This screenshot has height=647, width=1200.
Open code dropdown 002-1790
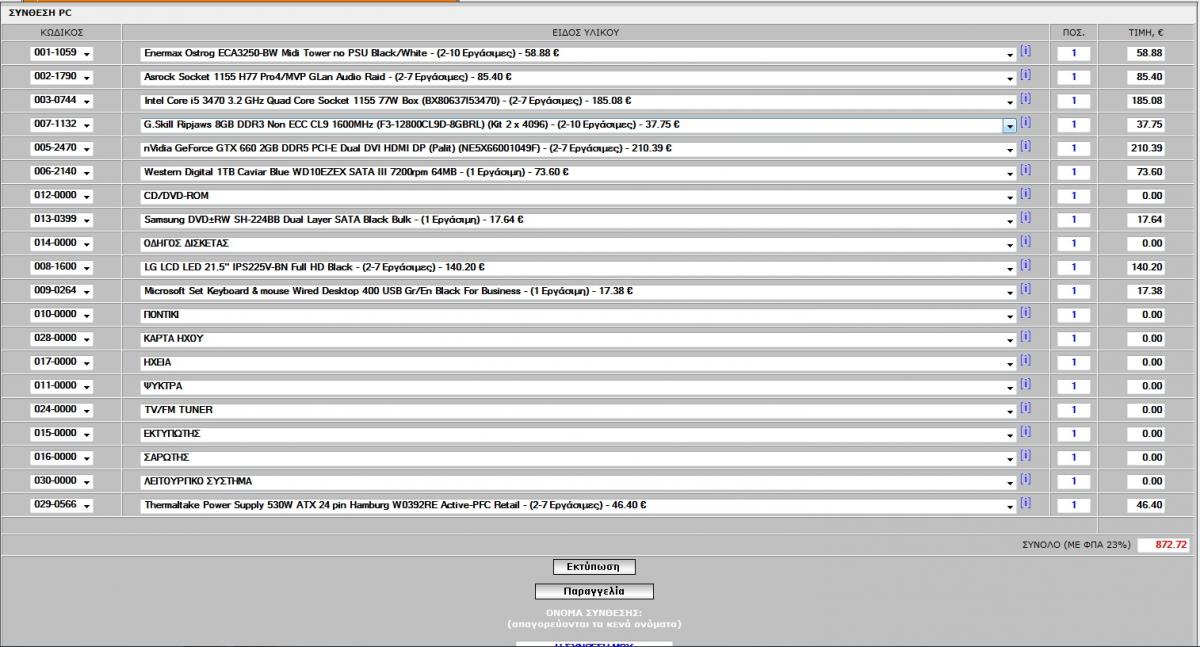pyautogui.click(x=61, y=77)
